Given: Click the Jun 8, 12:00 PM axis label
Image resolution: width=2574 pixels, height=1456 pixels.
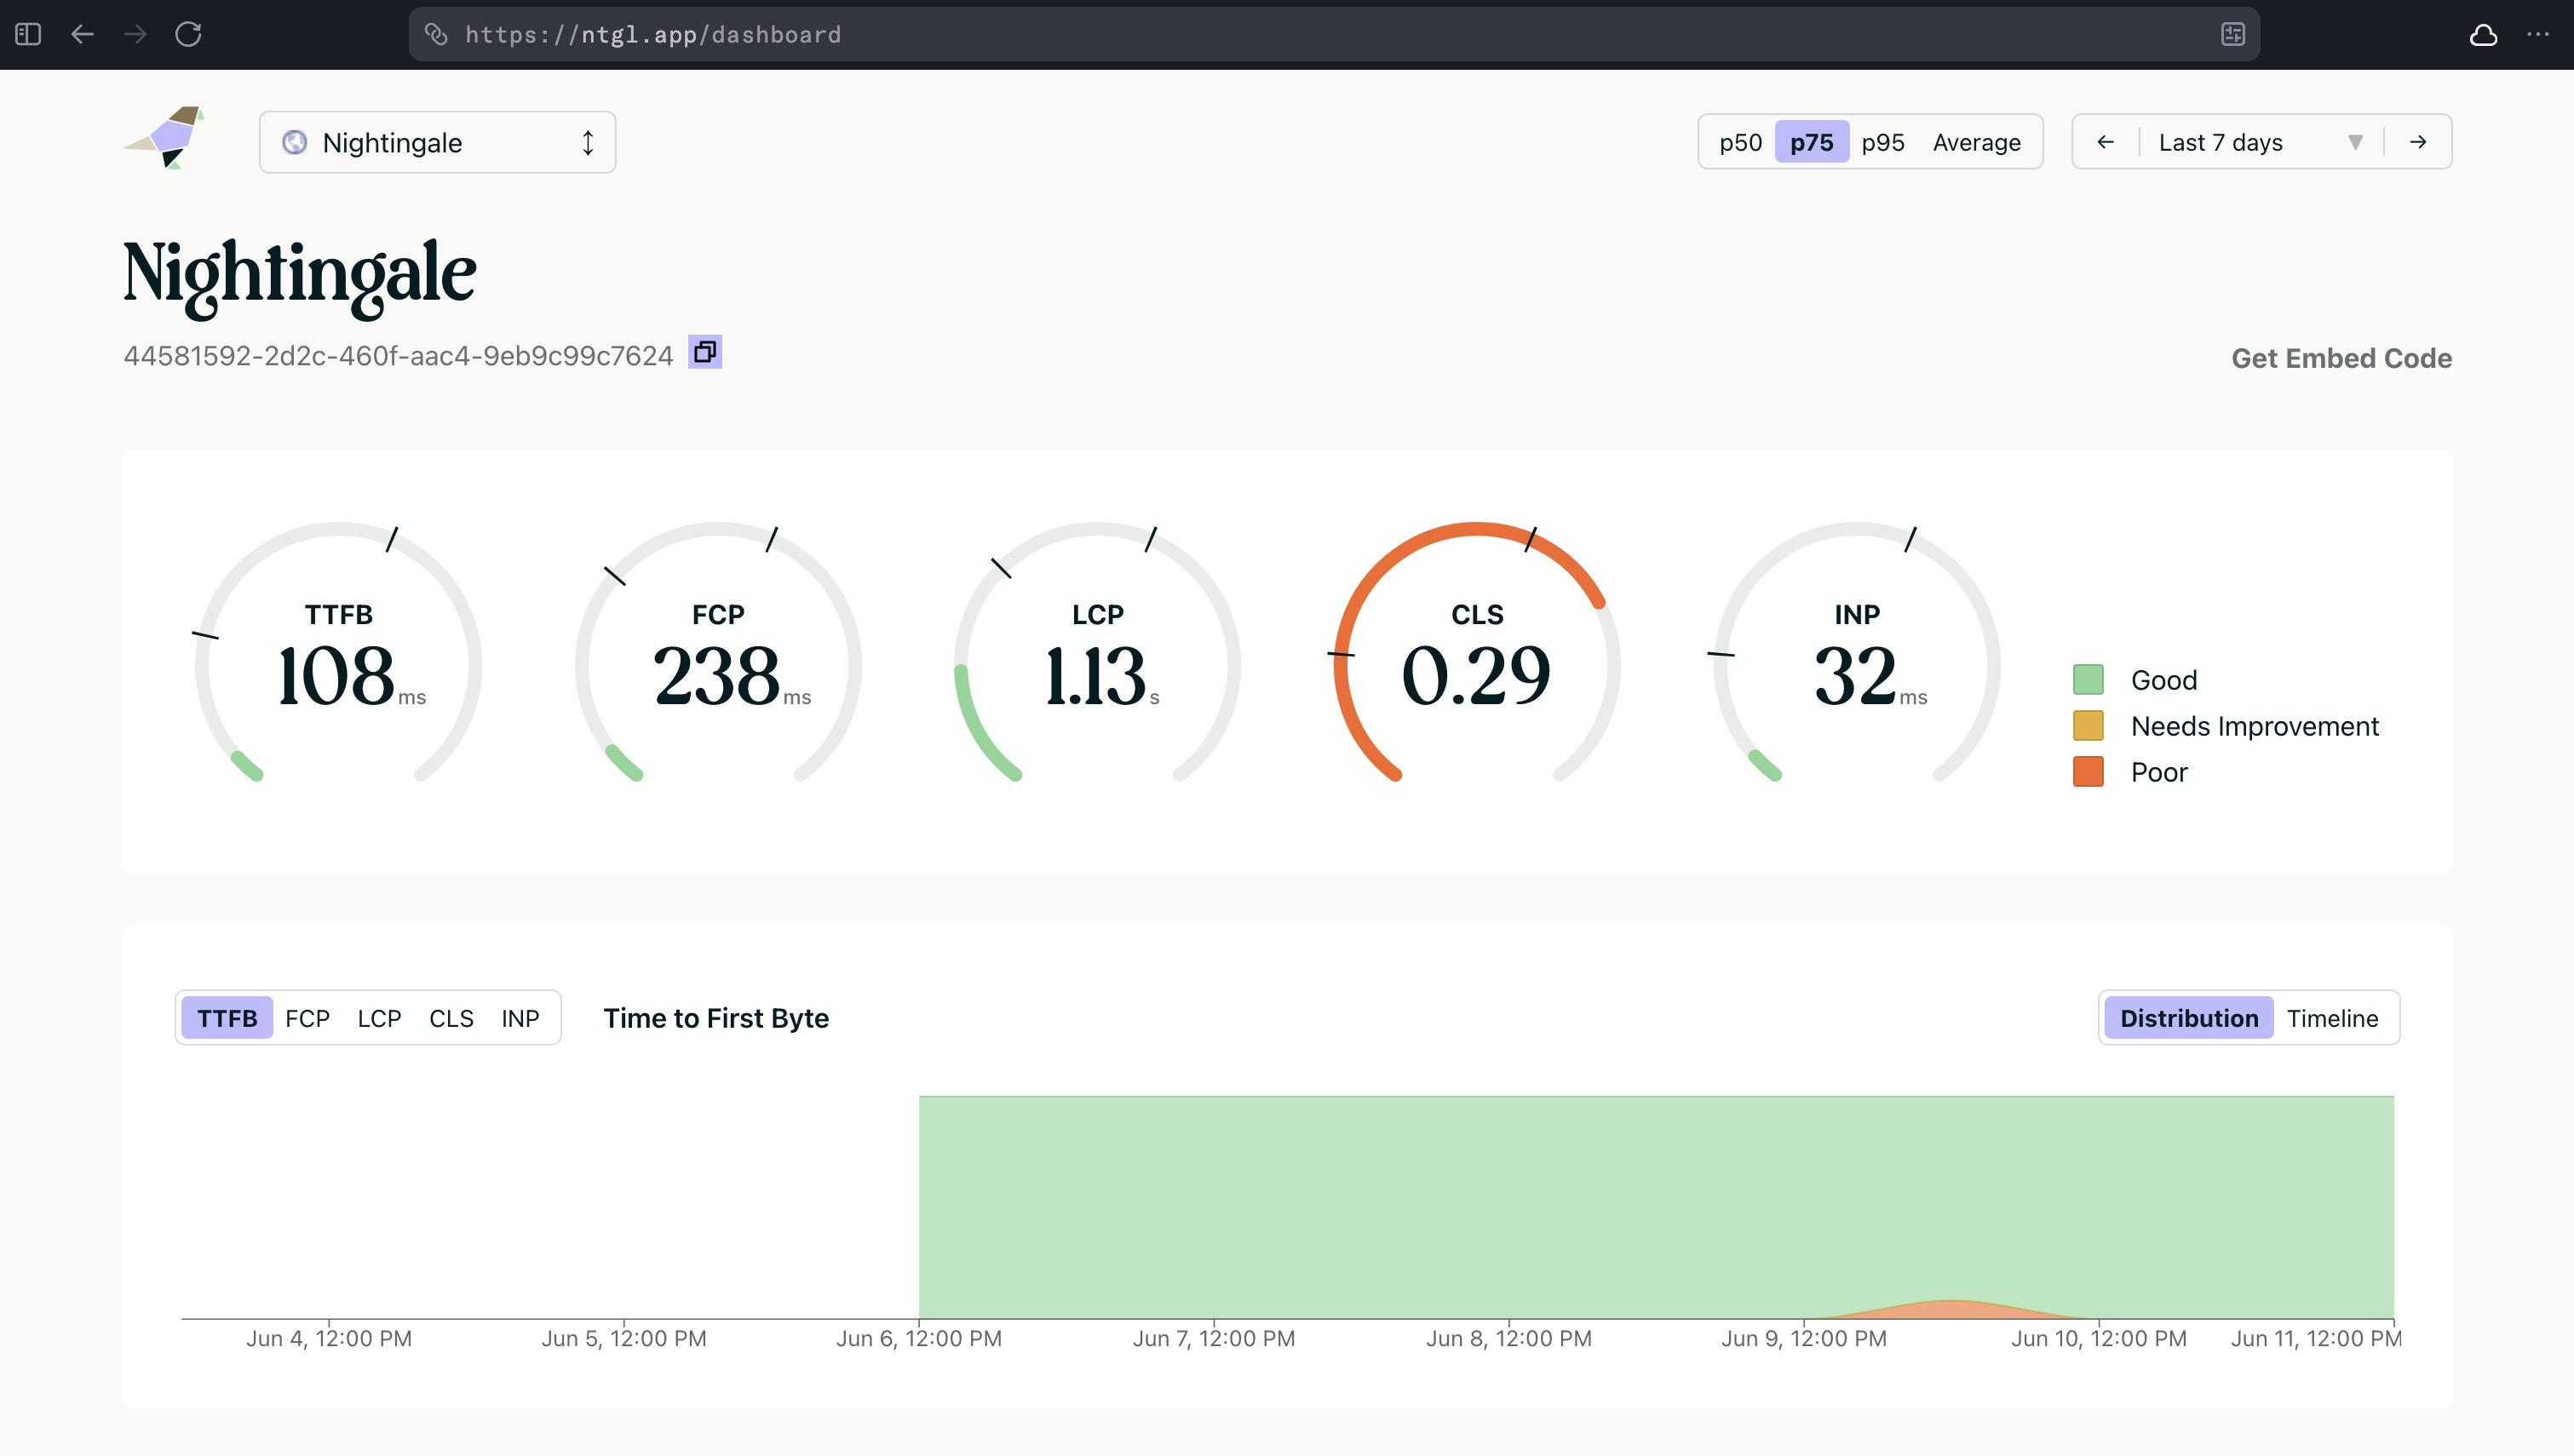Looking at the screenshot, I should (x=1509, y=1338).
